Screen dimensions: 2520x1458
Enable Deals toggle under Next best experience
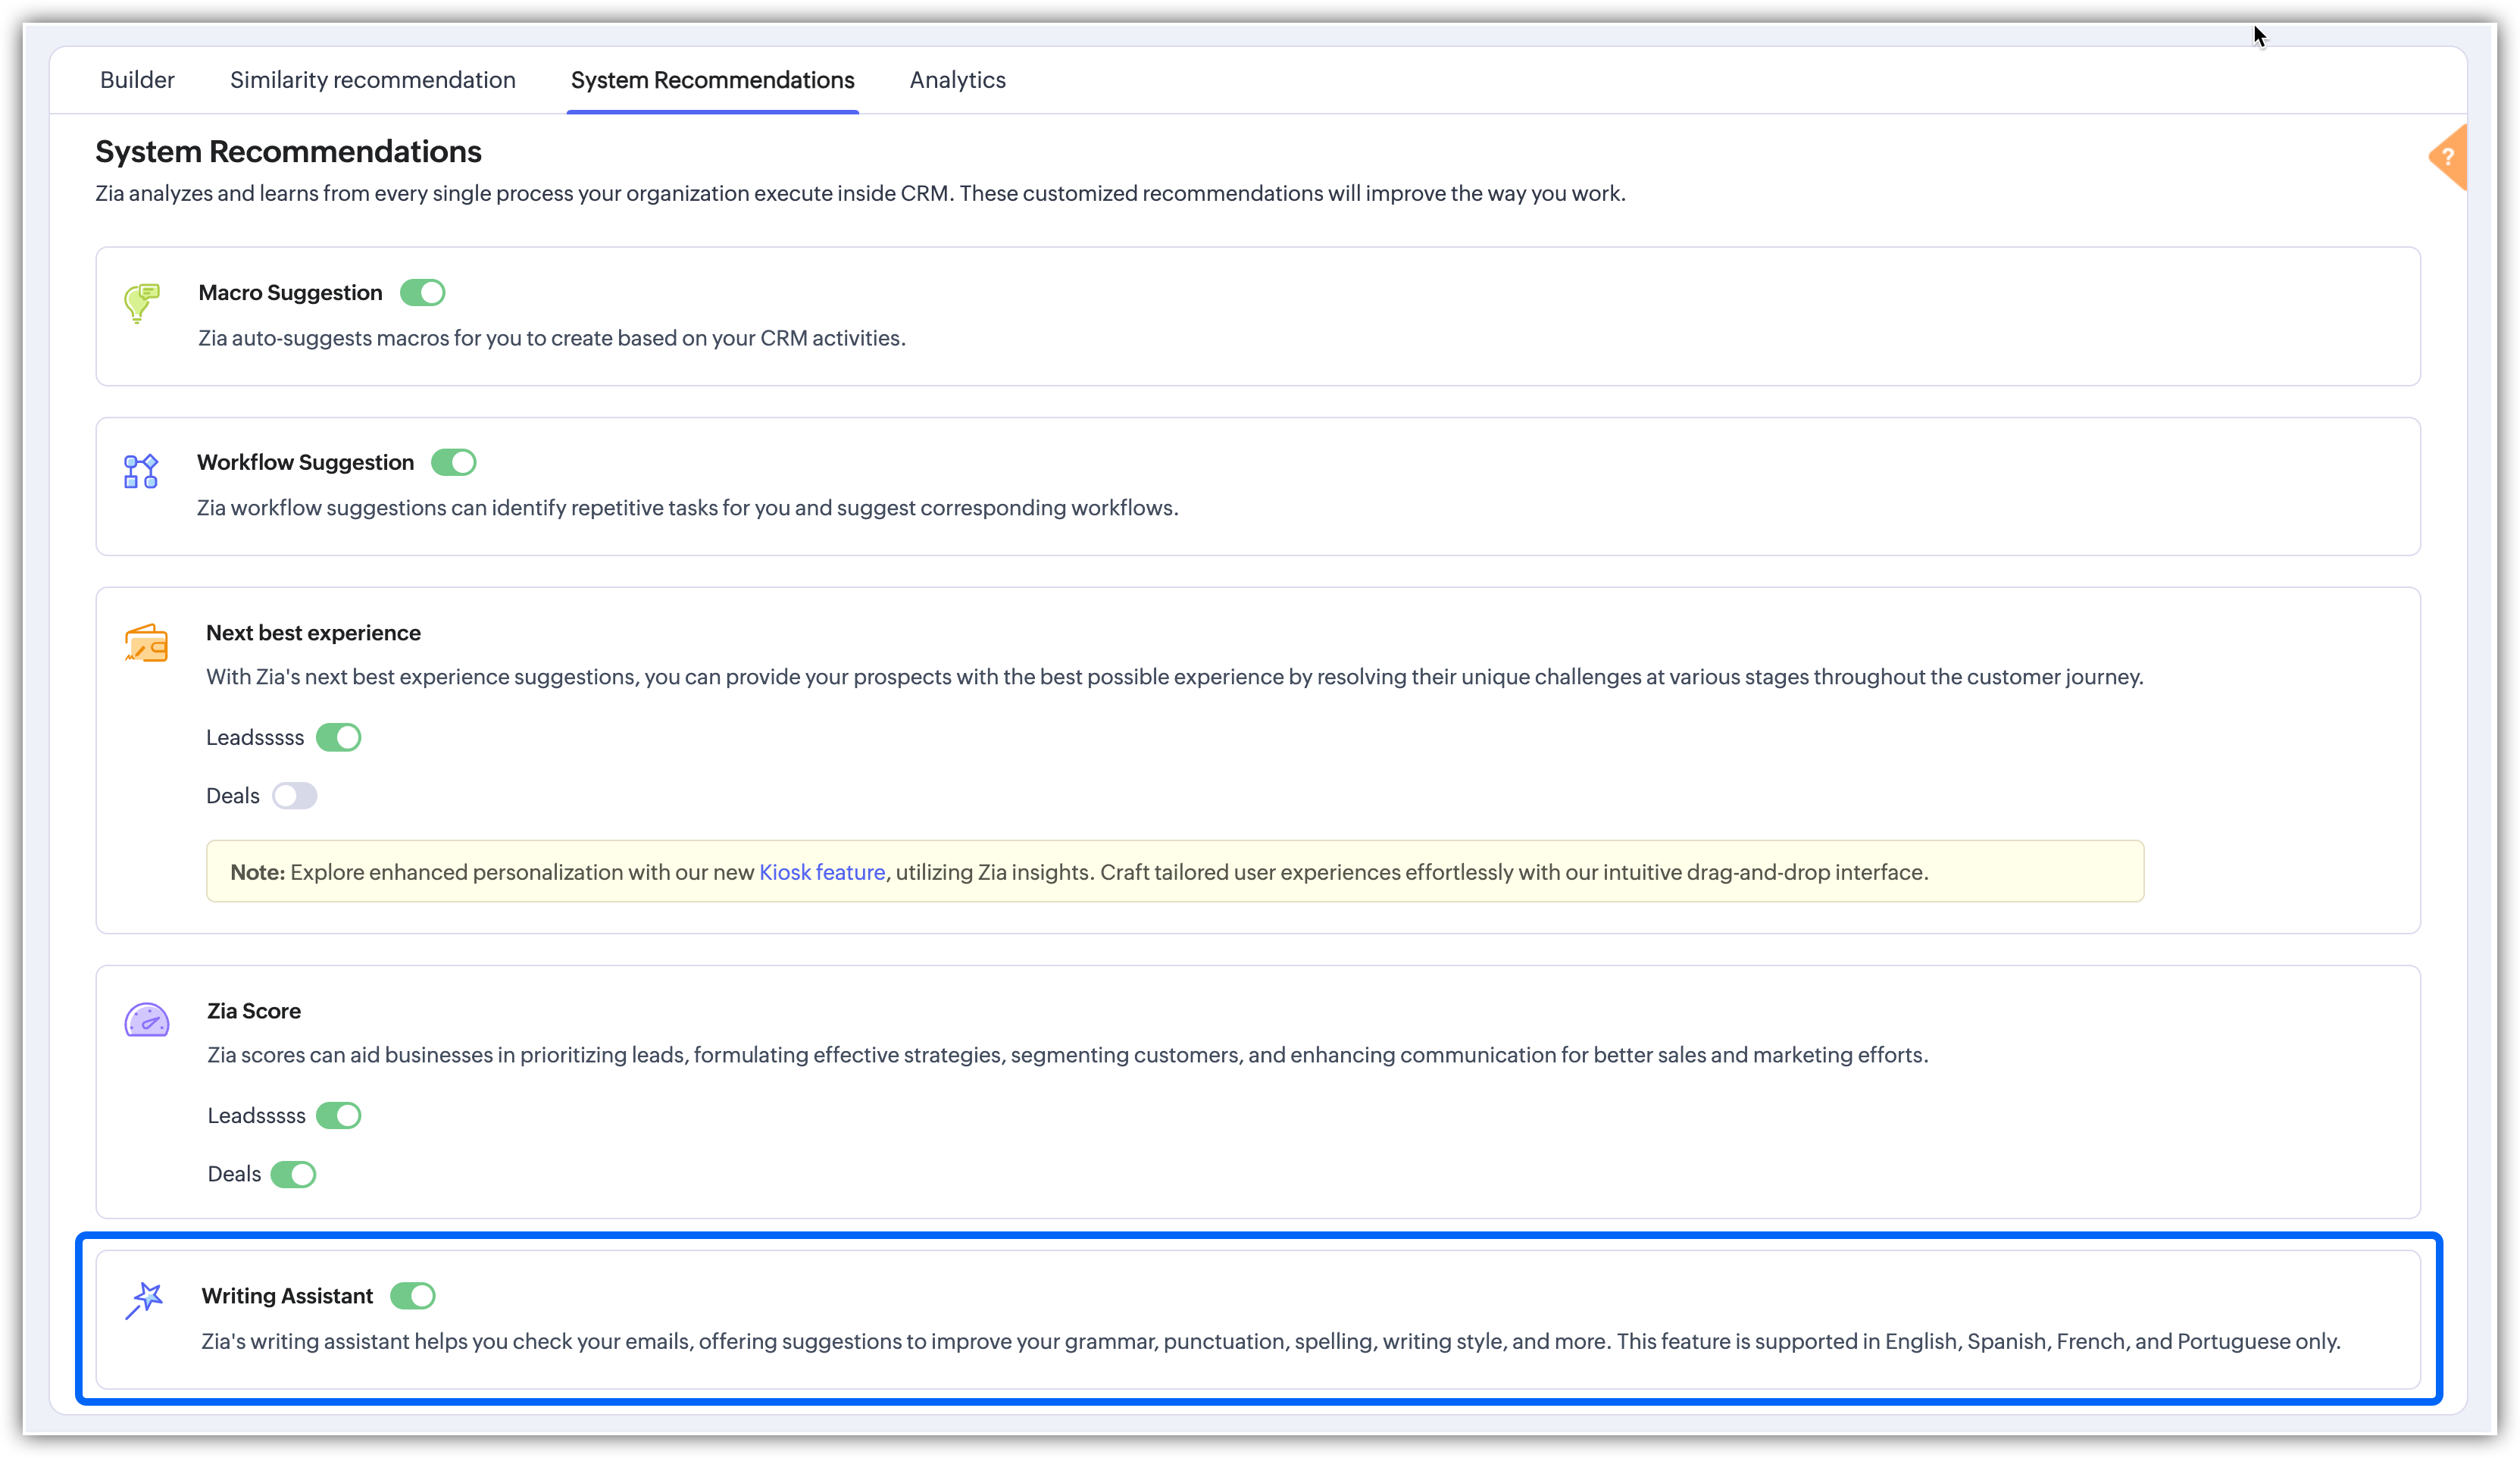294,796
